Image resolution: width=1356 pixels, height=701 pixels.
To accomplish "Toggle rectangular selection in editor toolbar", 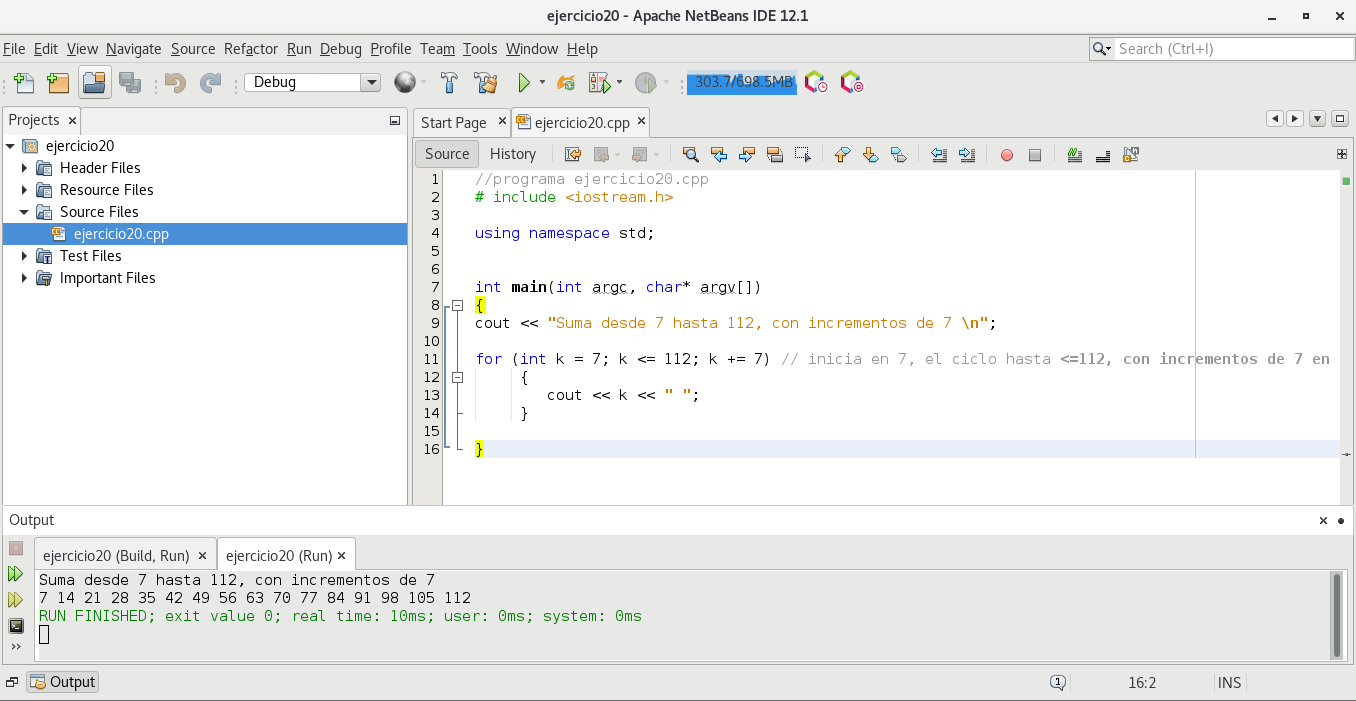I will pos(802,155).
